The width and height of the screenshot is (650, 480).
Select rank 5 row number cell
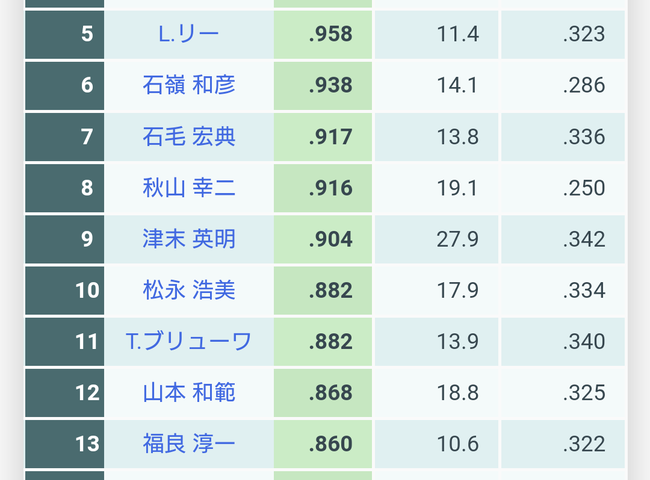click(87, 34)
